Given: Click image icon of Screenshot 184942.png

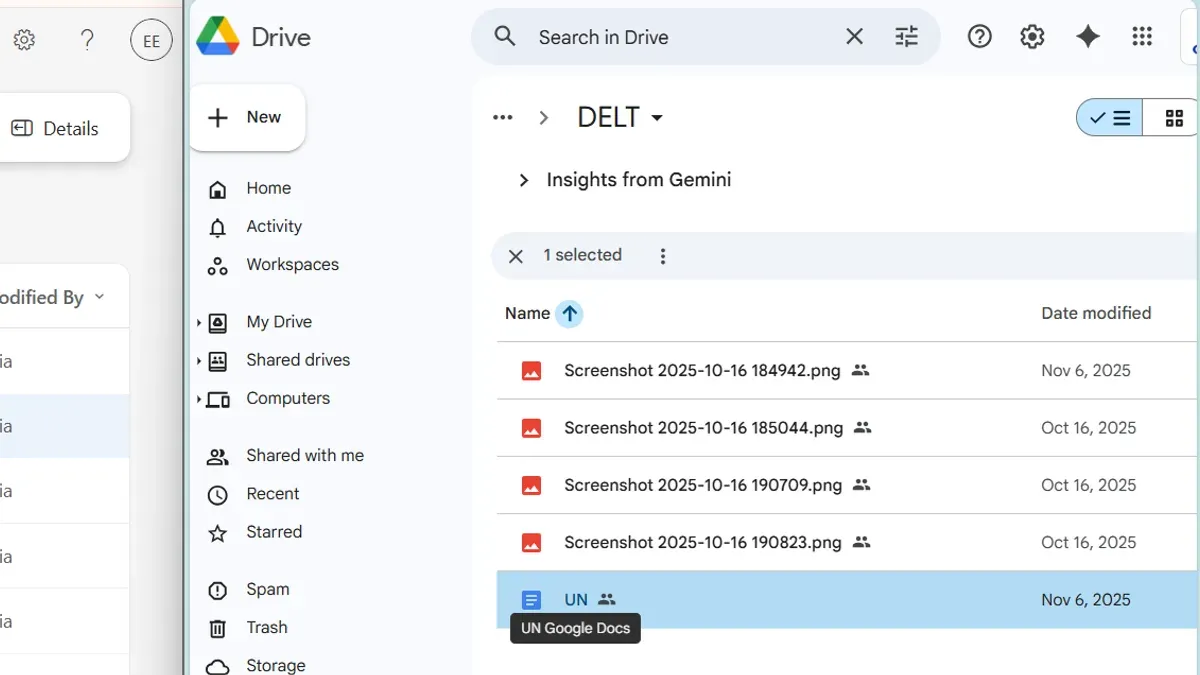Looking at the screenshot, I should pos(531,371).
